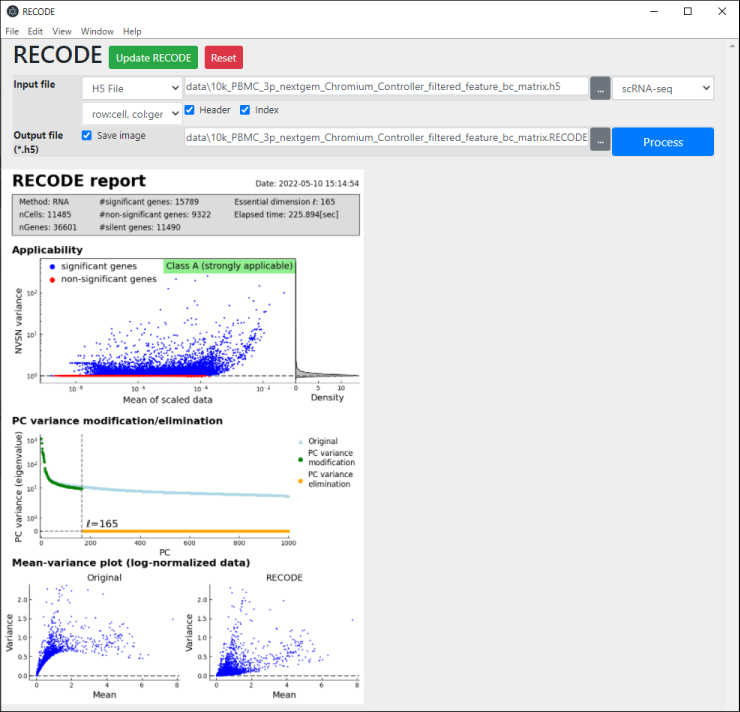Uncheck the Save image checkbox
This screenshot has height=712, width=740.
(x=86, y=135)
